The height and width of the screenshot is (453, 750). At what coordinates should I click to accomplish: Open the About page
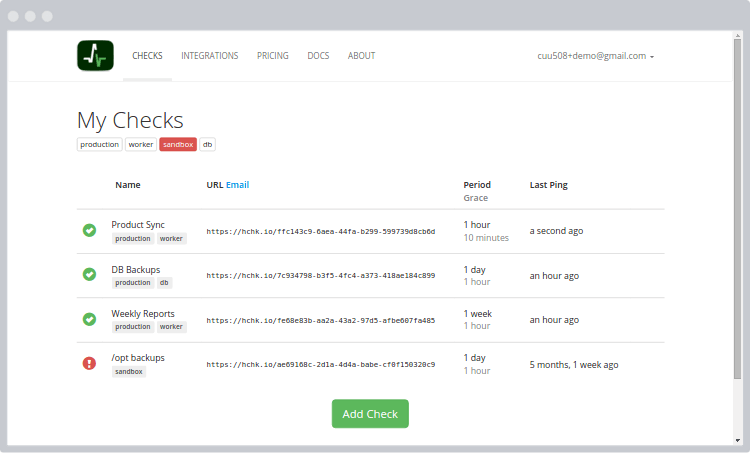(x=361, y=56)
